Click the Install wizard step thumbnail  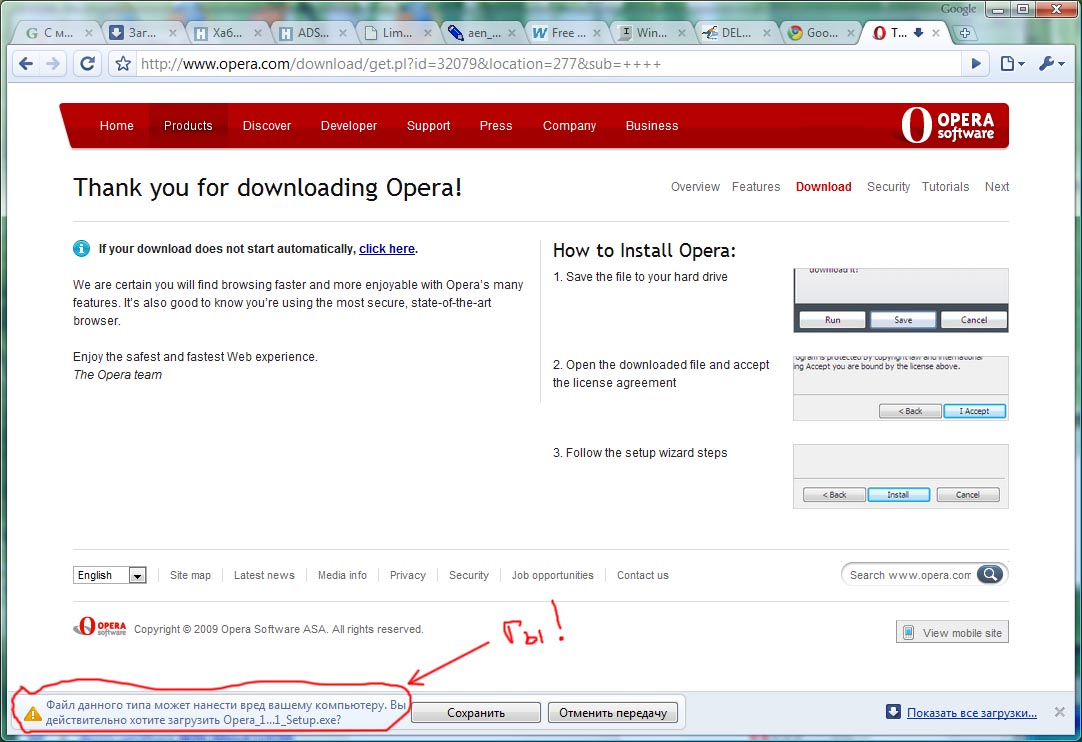901,476
